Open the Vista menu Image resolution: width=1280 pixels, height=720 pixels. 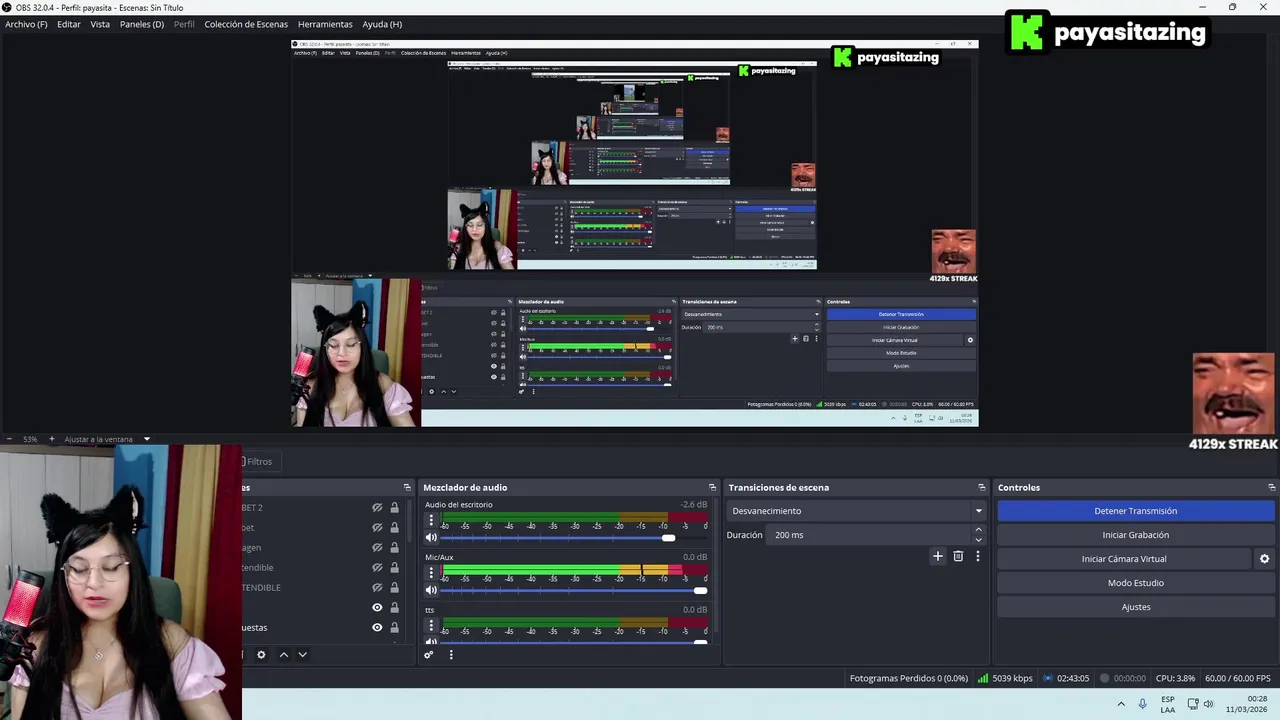coord(100,24)
